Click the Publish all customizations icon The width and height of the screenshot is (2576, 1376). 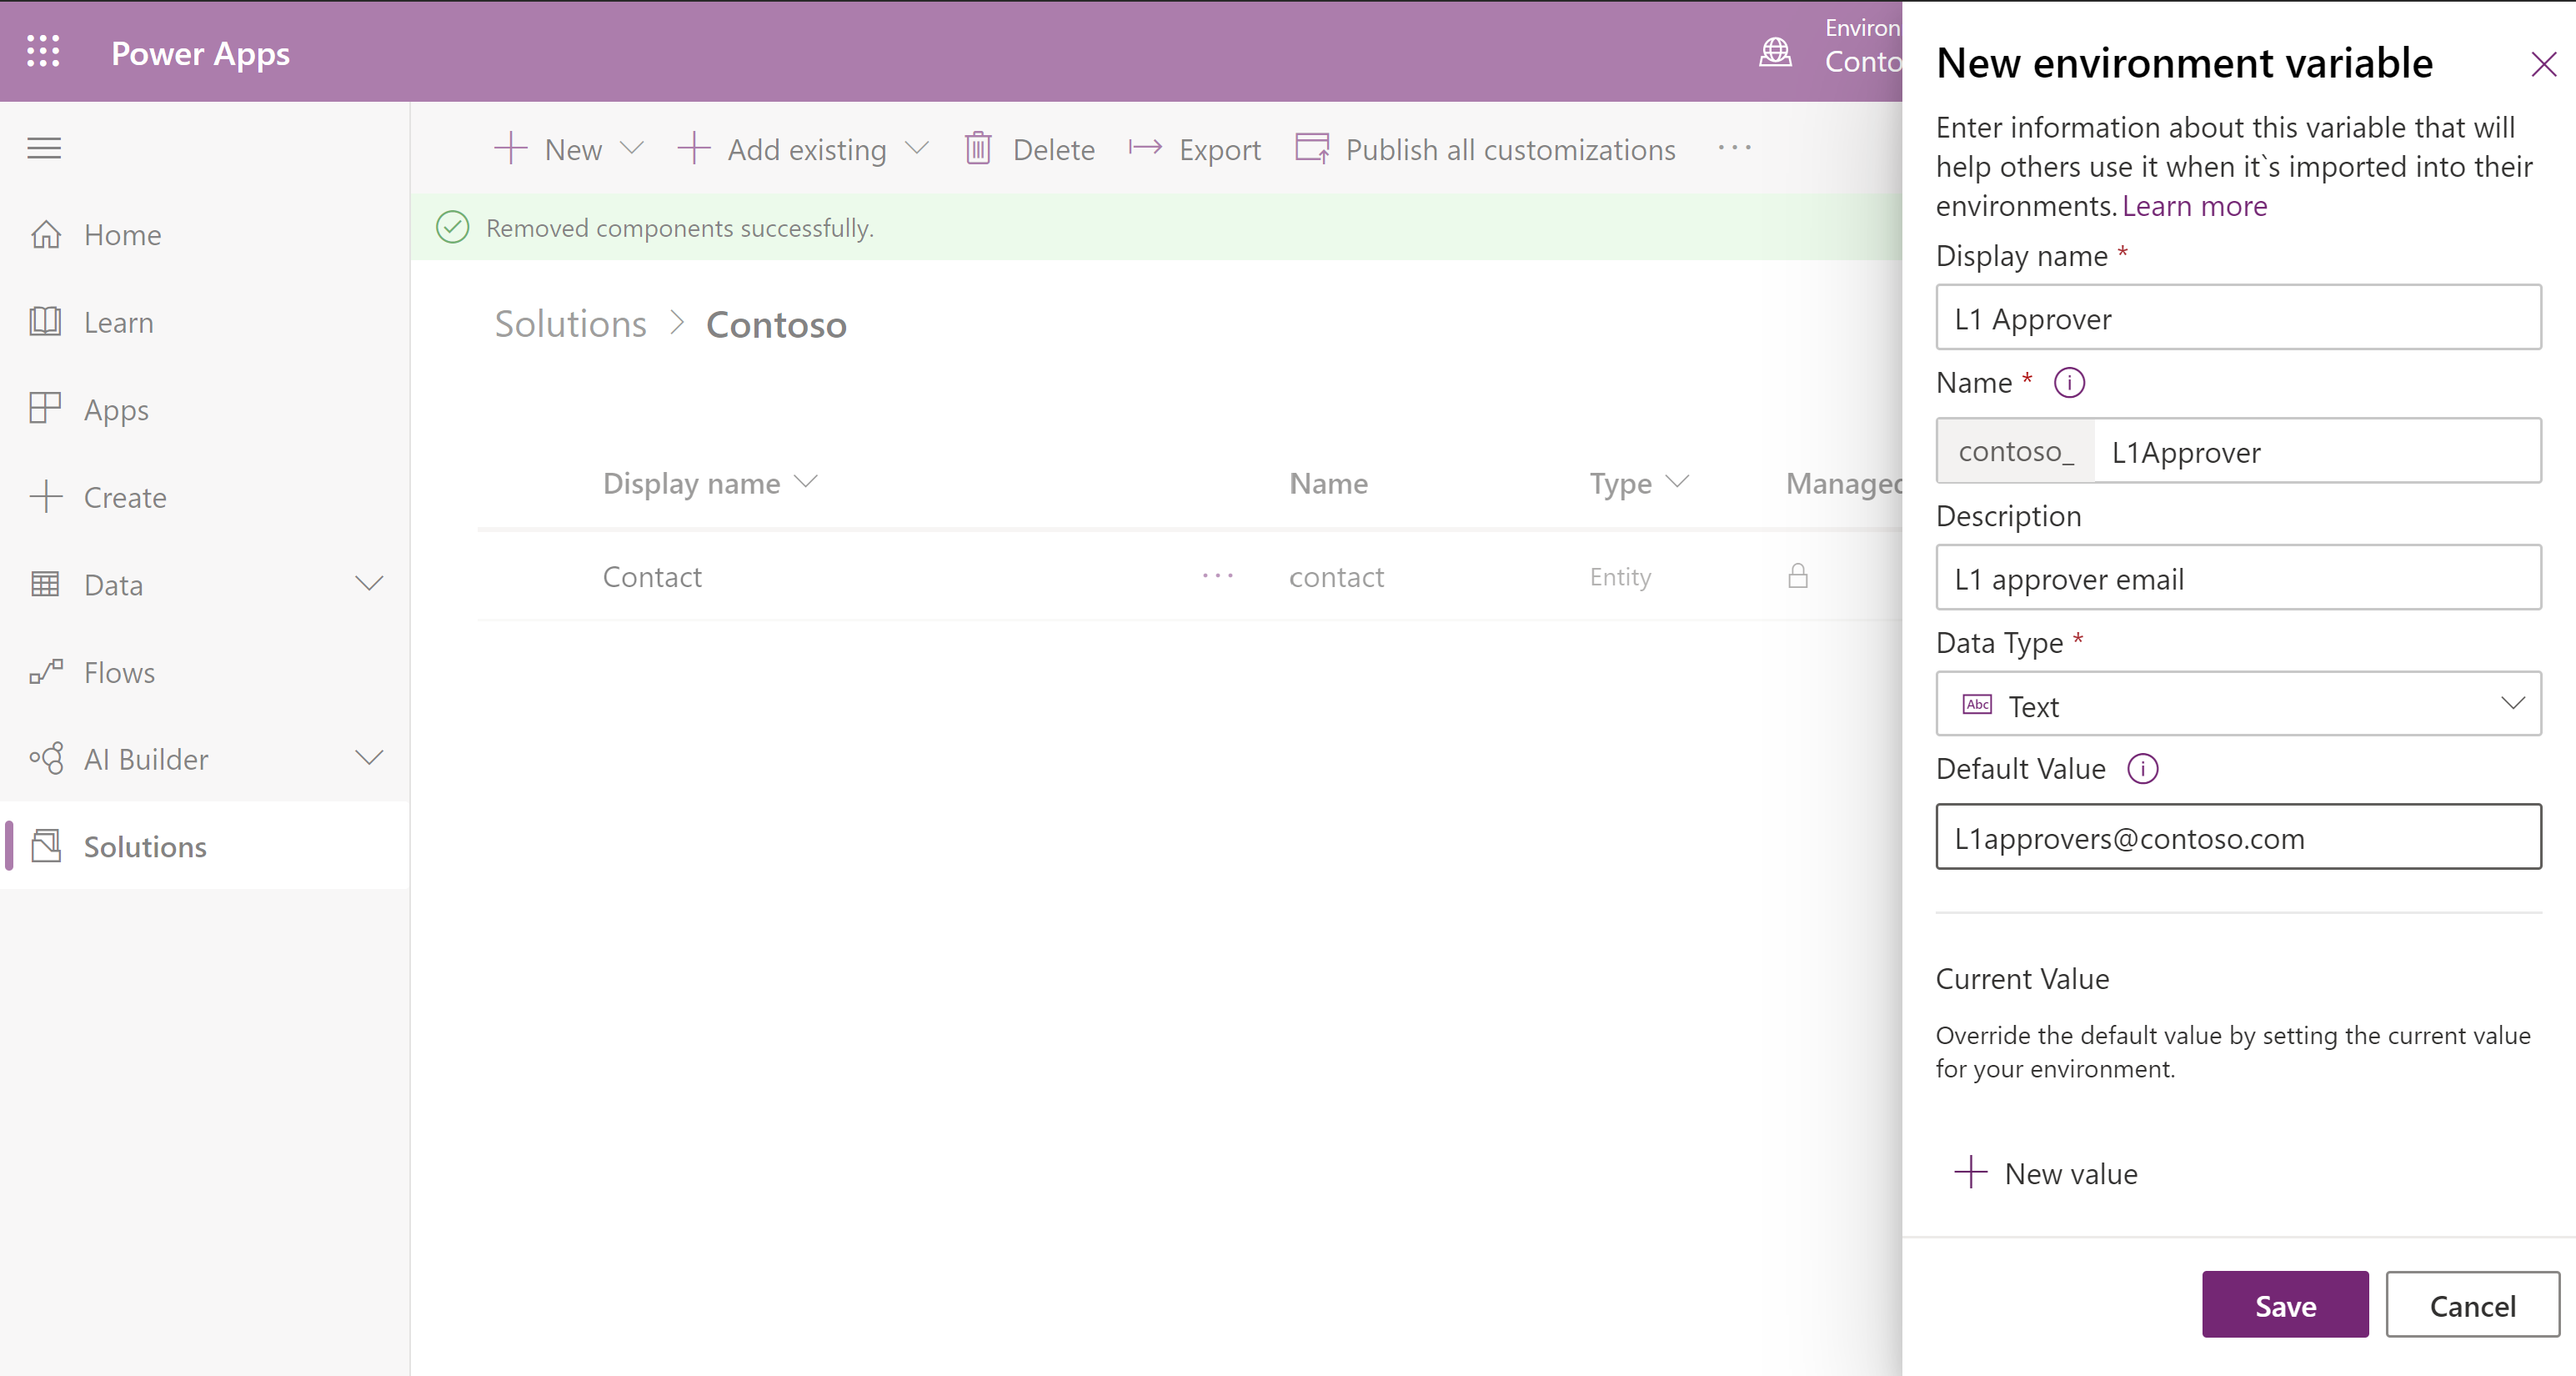(x=1309, y=150)
